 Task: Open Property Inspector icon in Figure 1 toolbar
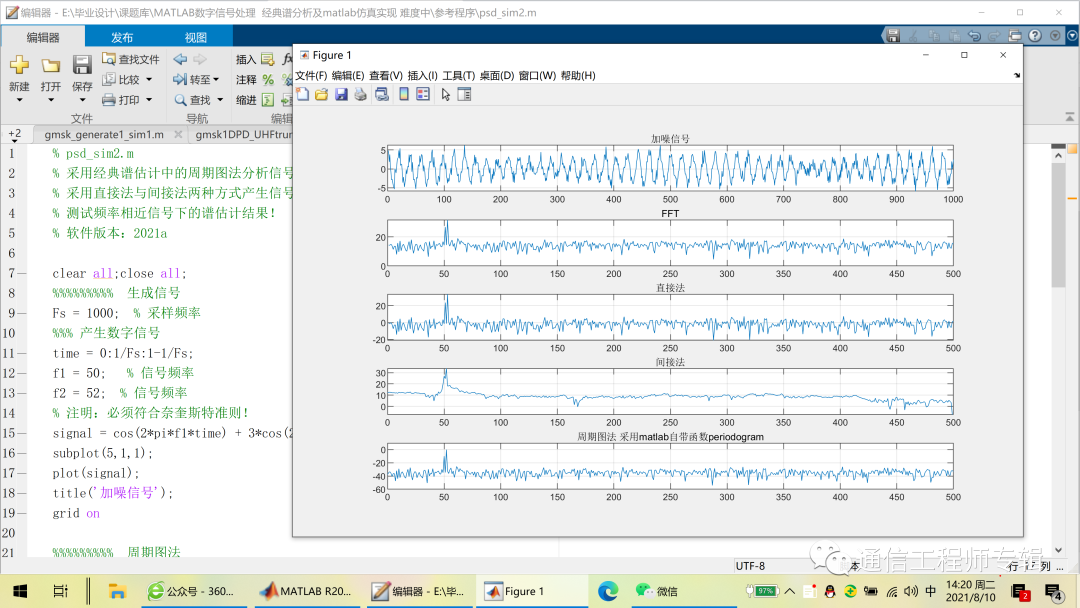[465, 94]
